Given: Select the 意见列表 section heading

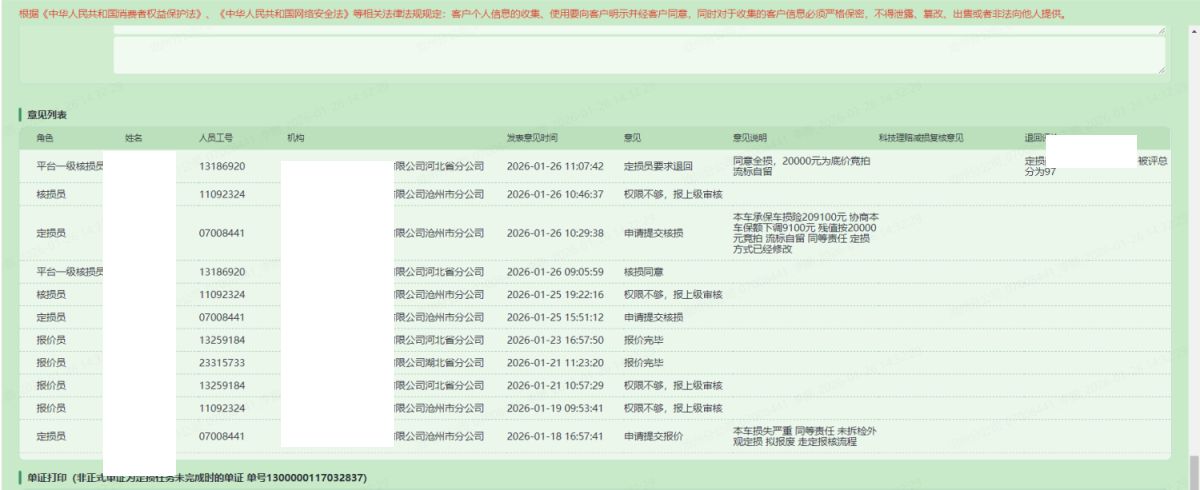Looking at the screenshot, I should pyautogui.click(x=47, y=116).
